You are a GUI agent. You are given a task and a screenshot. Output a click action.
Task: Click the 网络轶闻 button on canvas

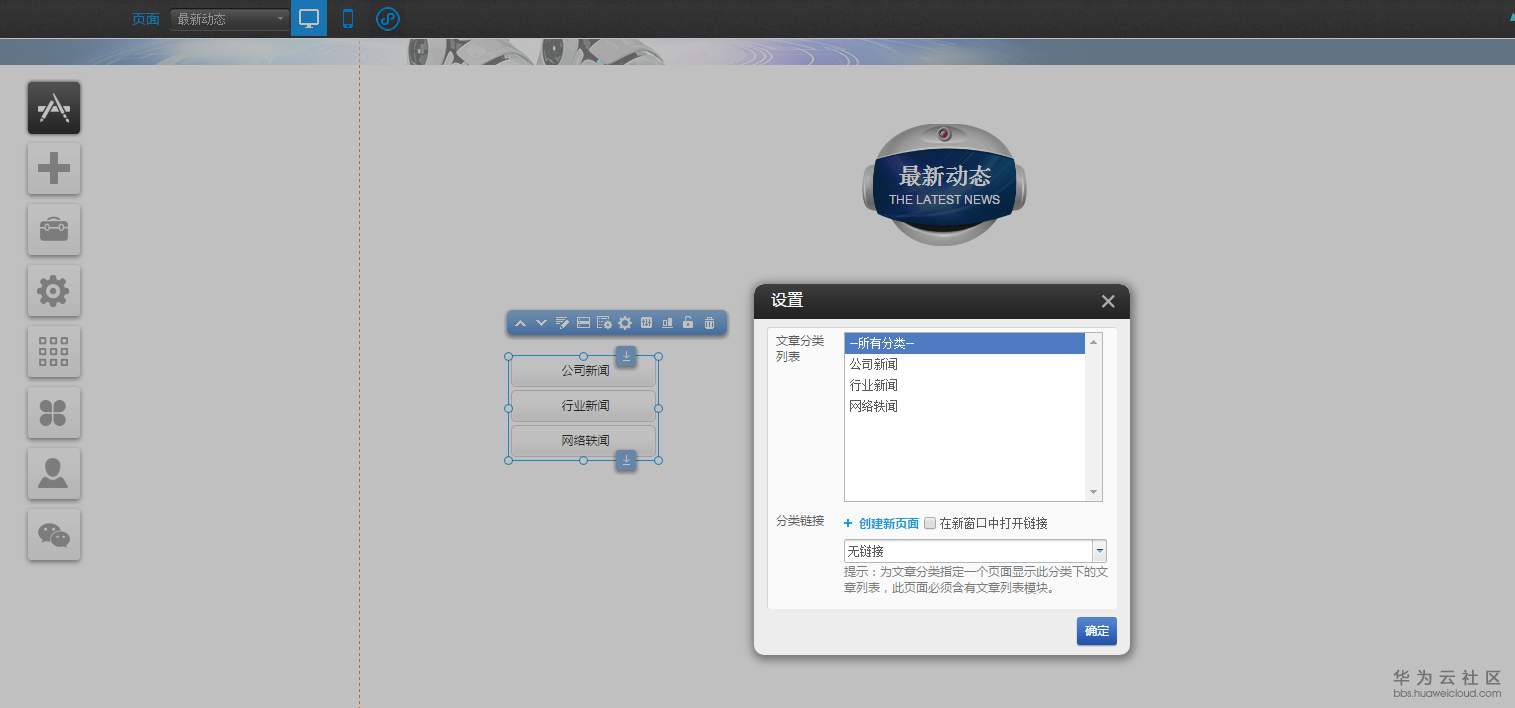pos(584,440)
